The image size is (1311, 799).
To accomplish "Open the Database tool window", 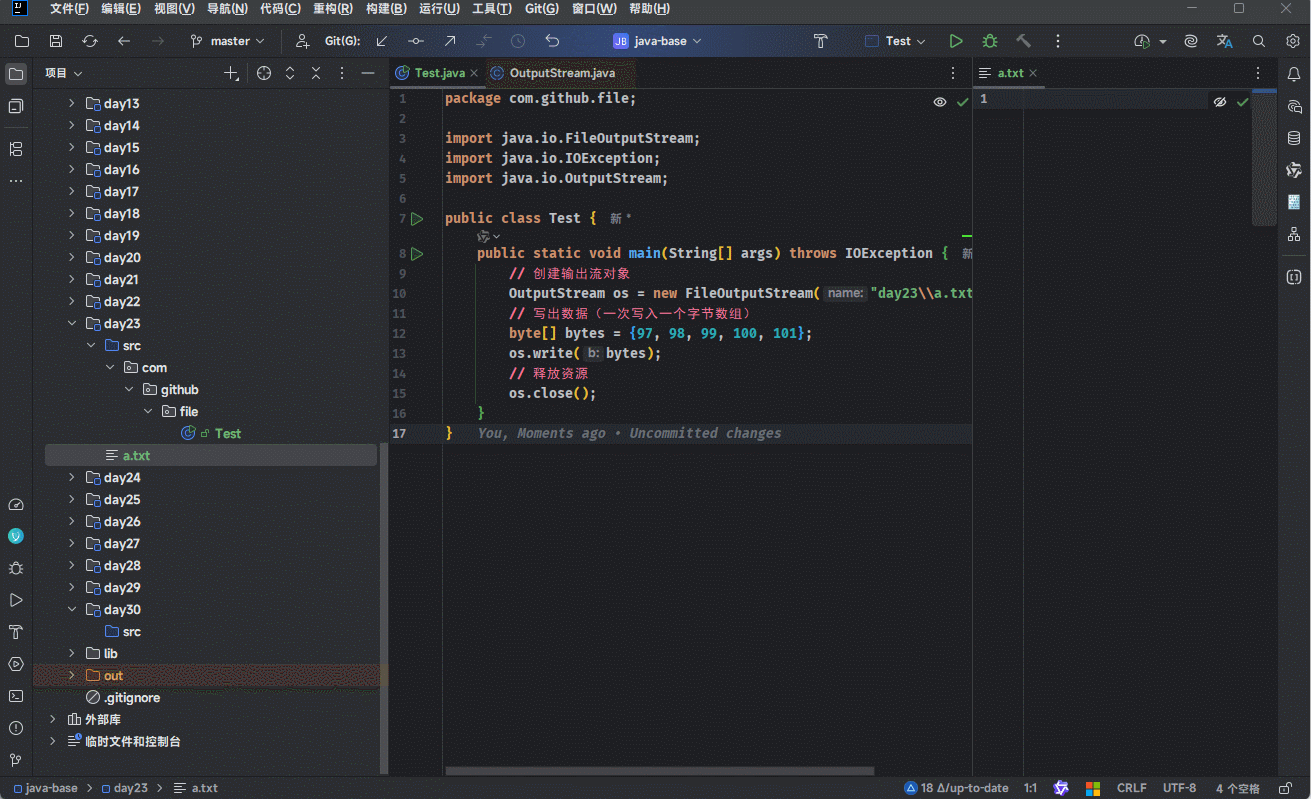I will [x=1294, y=138].
